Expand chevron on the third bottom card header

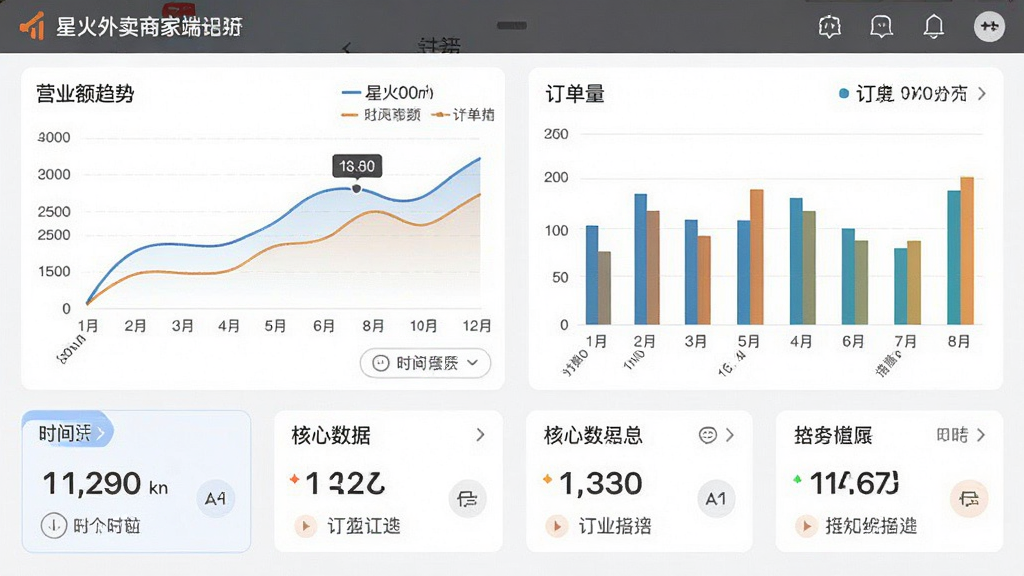click(x=729, y=435)
